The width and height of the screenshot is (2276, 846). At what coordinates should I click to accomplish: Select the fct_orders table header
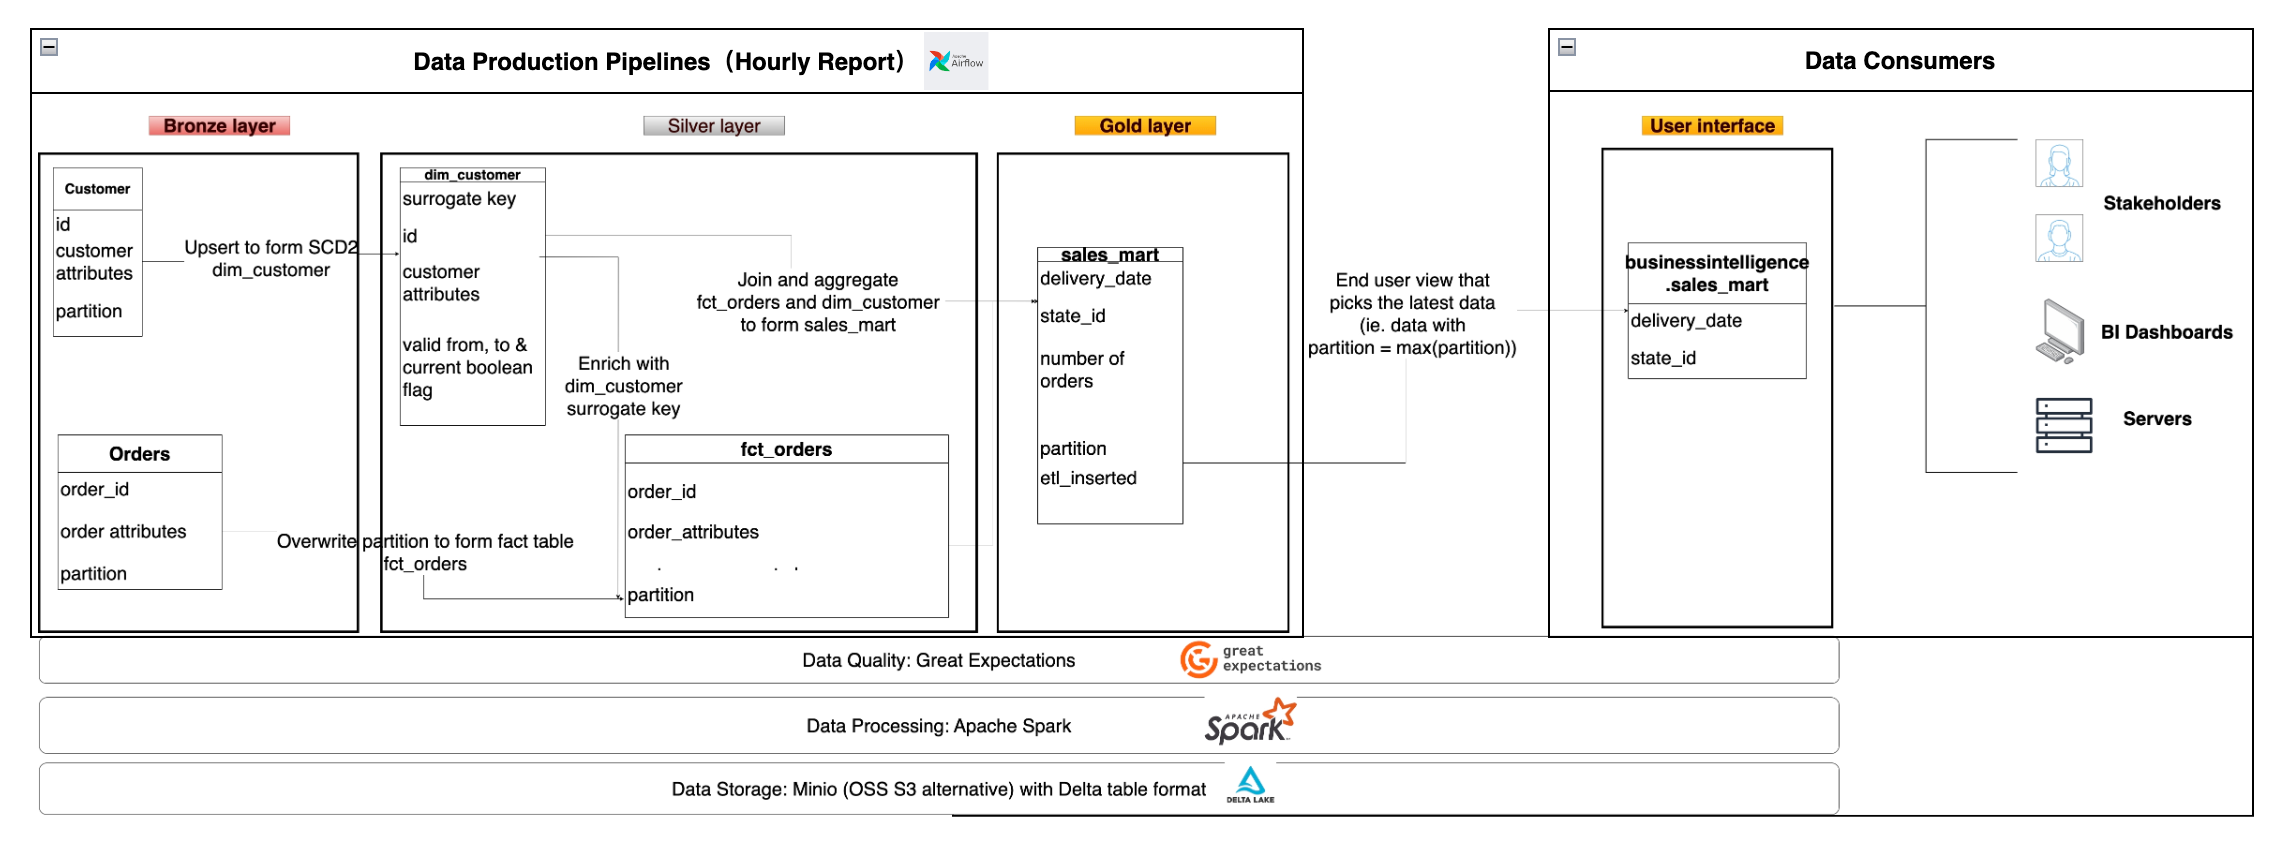click(786, 450)
